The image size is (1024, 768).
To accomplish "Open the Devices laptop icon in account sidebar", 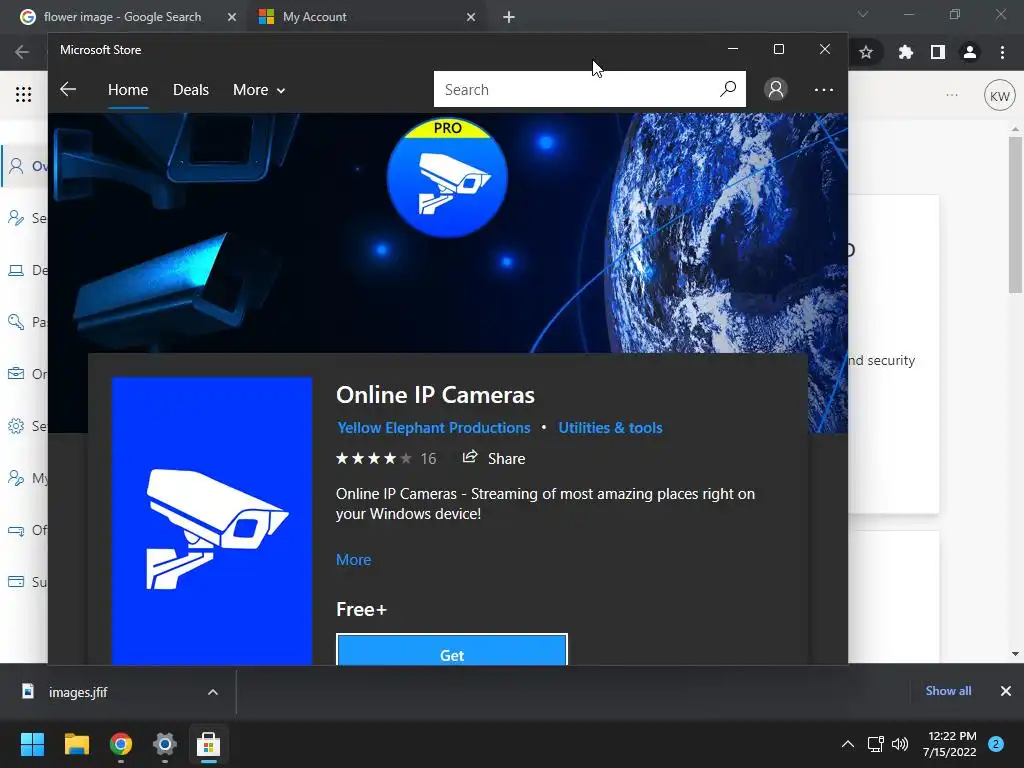I will [x=16, y=270].
